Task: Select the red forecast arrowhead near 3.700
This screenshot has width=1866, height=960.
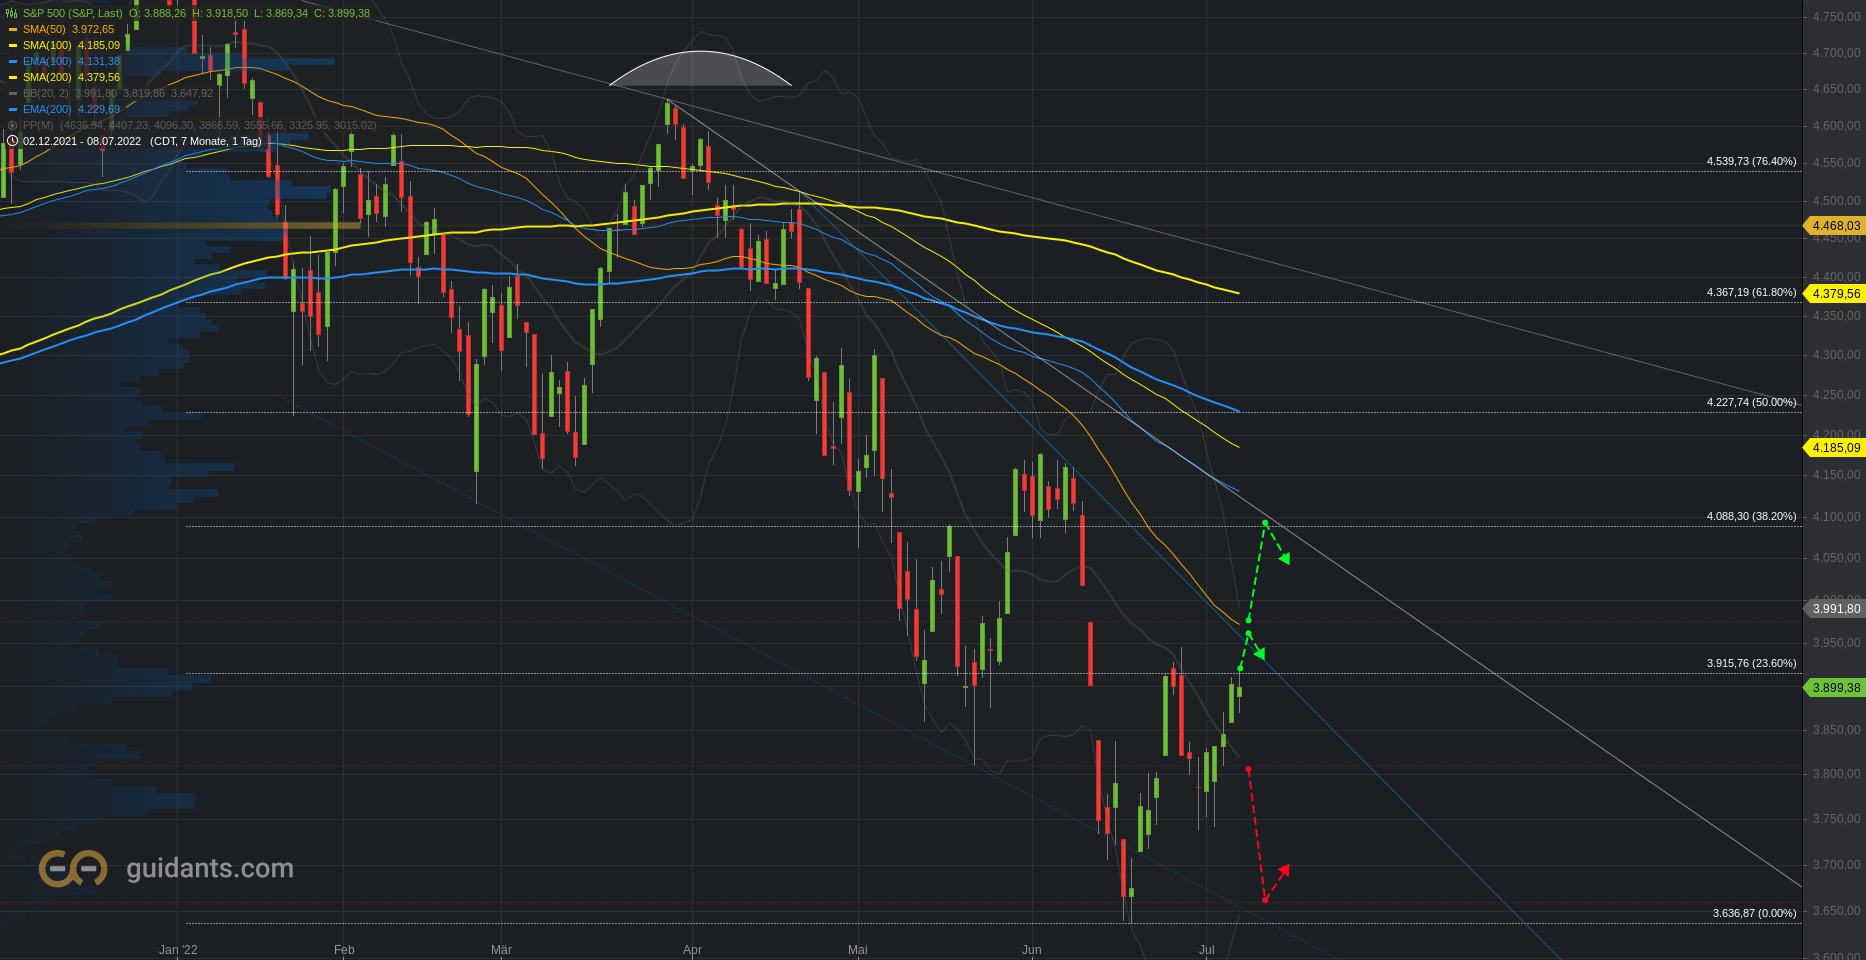Action: (1284, 871)
